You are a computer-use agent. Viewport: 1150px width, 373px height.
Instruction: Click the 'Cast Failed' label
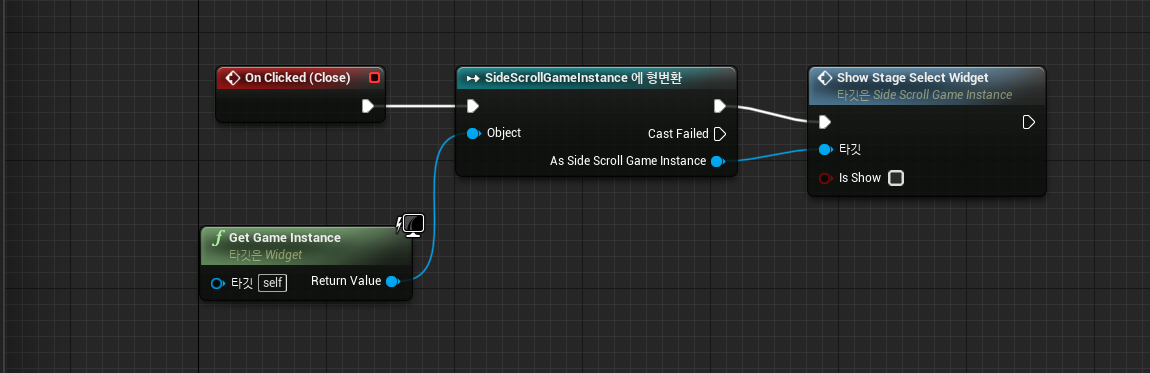click(678, 134)
